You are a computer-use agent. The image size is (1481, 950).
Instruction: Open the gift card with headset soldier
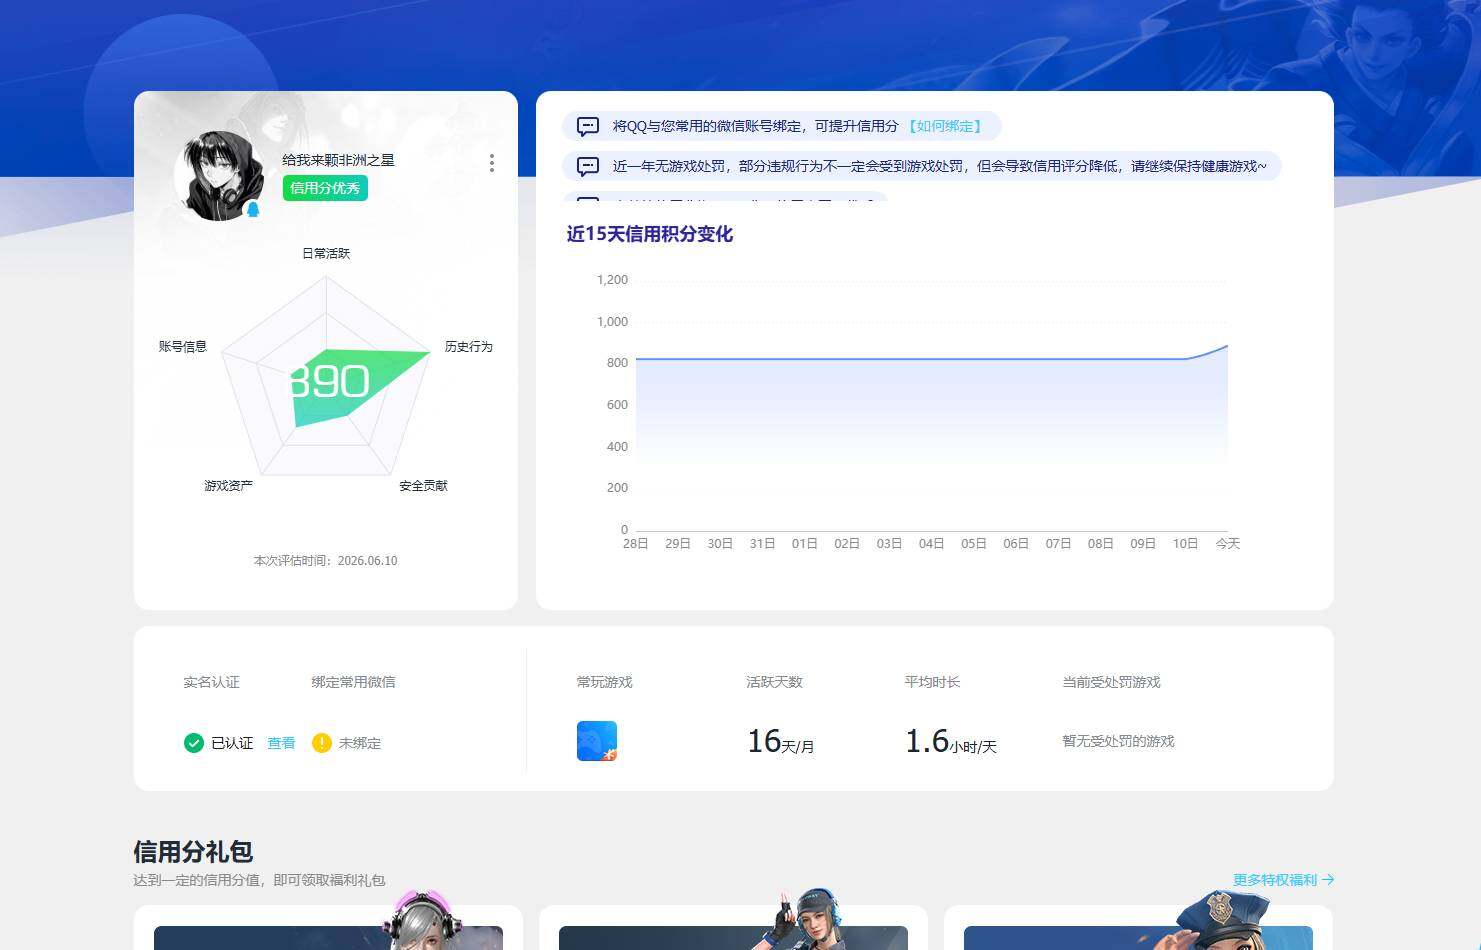(733, 928)
